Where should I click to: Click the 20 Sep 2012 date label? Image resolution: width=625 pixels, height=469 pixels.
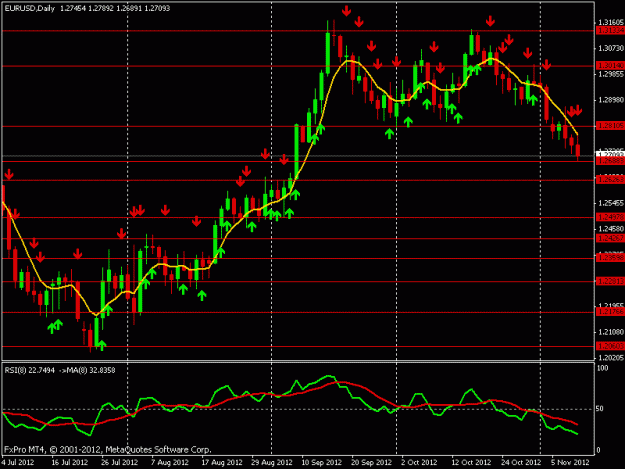(x=371, y=462)
